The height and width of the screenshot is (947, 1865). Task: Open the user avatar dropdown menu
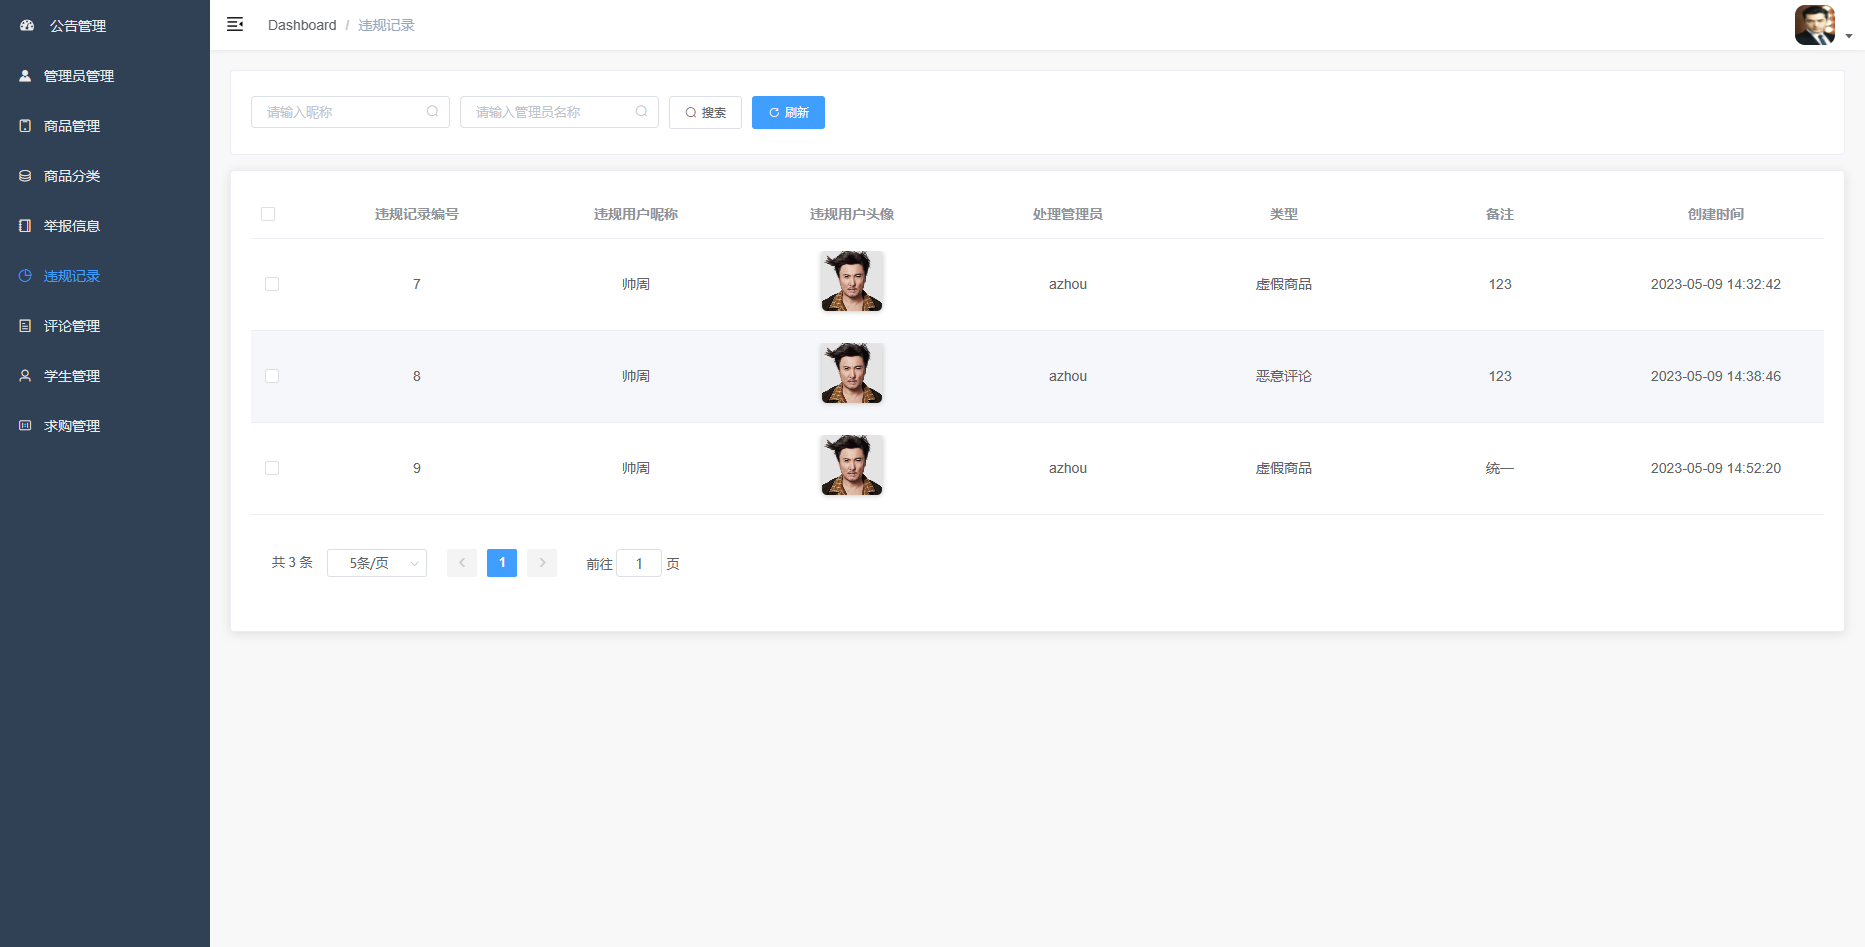tap(1822, 26)
